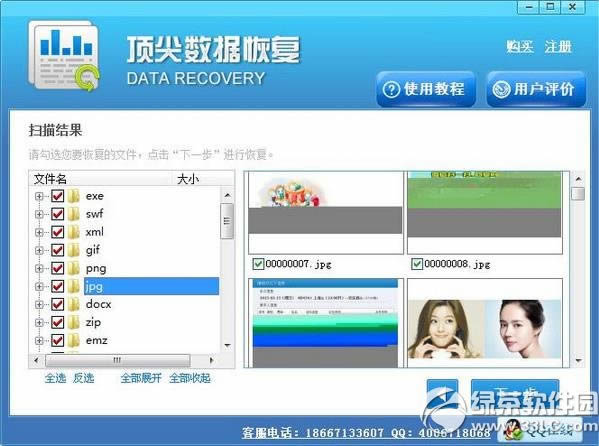Expand the exe tree node
The width and height of the screenshot is (599, 446).
(39, 196)
